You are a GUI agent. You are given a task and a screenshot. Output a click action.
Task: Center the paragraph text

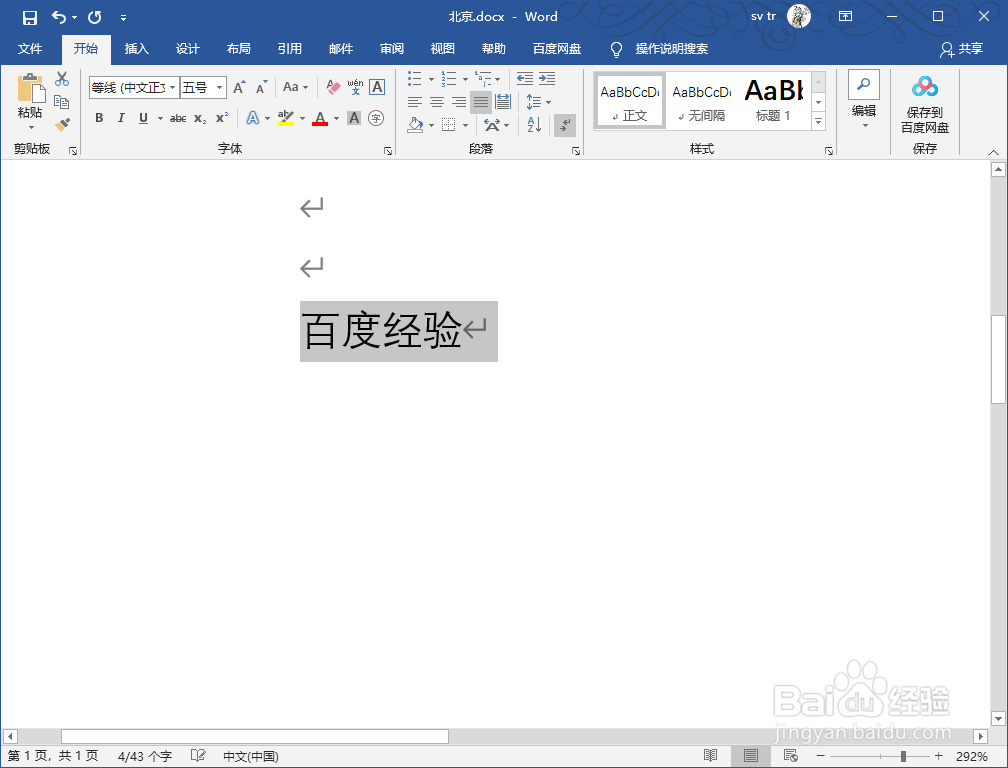pyautogui.click(x=436, y=102)
